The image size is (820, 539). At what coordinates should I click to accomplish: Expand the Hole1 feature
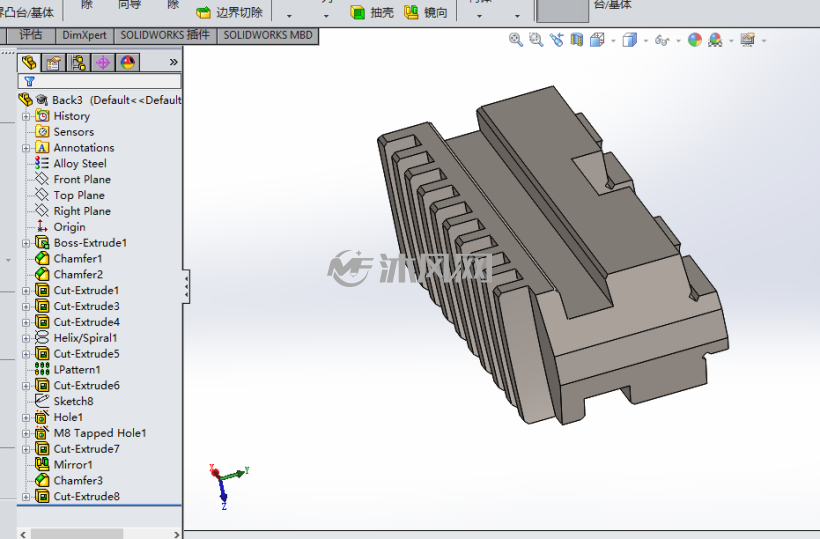coord(26,418)
